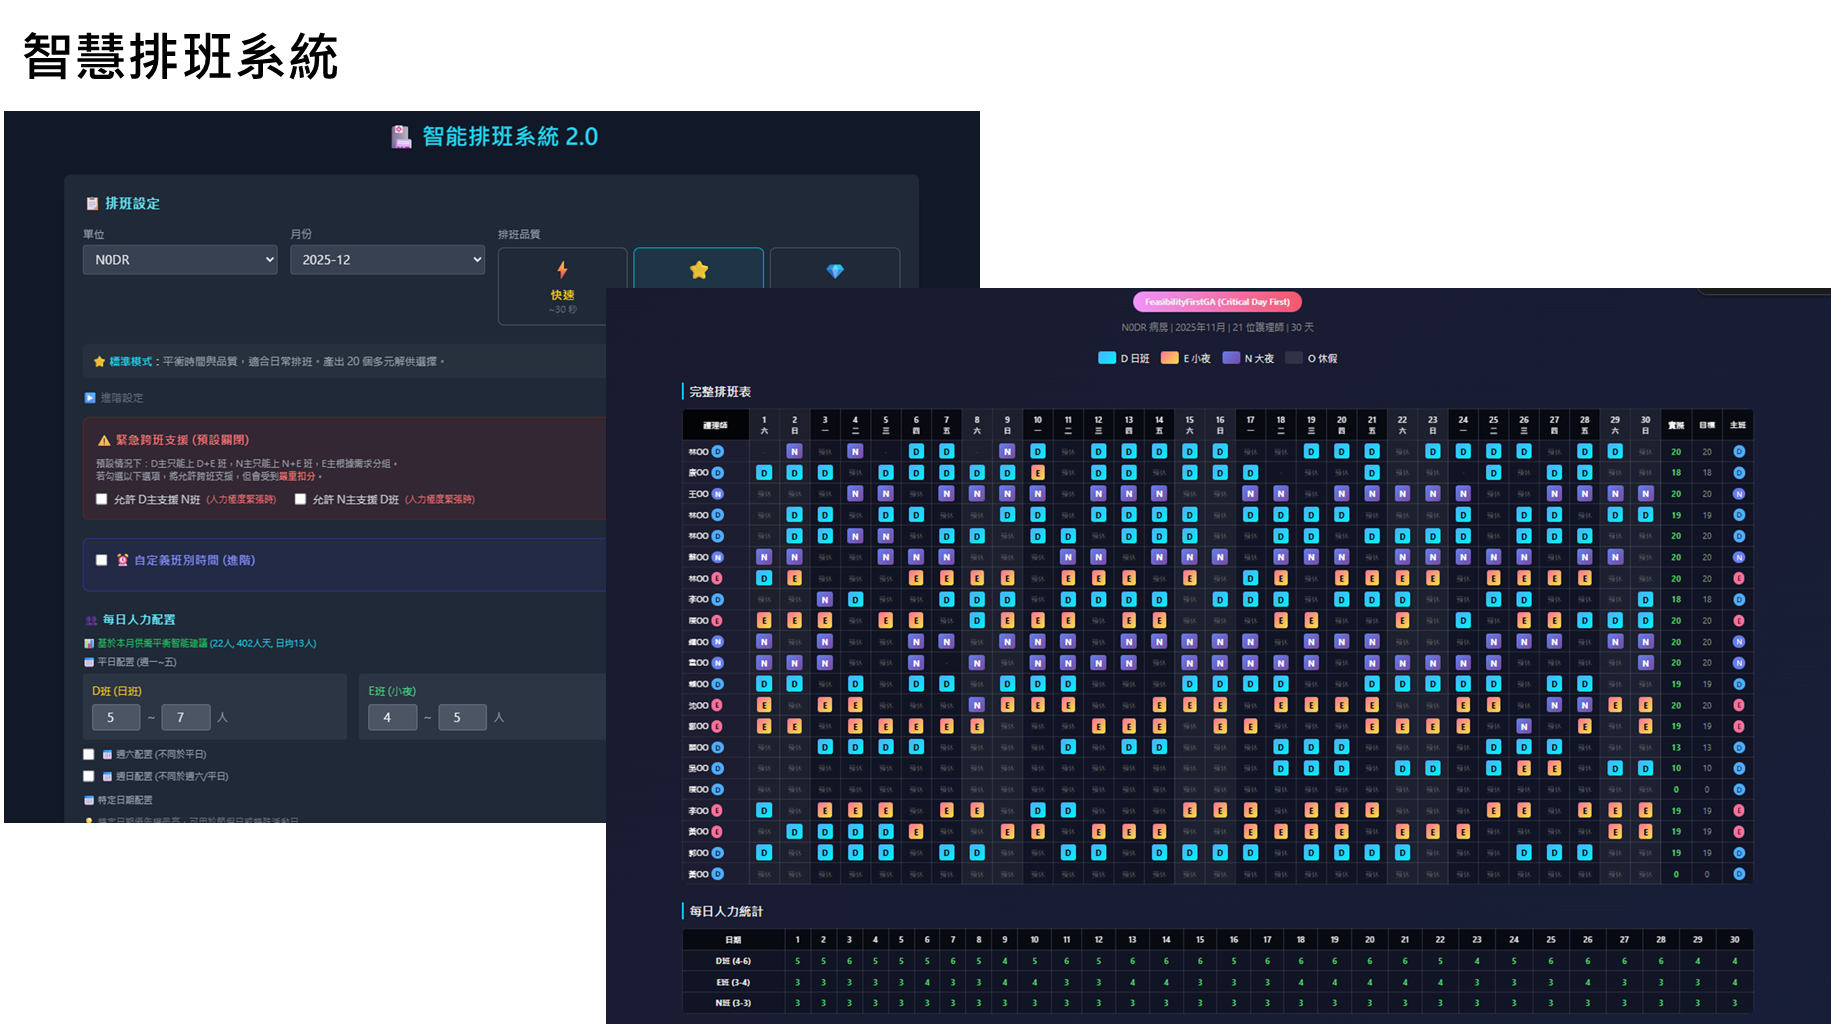Select the star standard quality option
1835x1024 pixels.
pos(698,269)
